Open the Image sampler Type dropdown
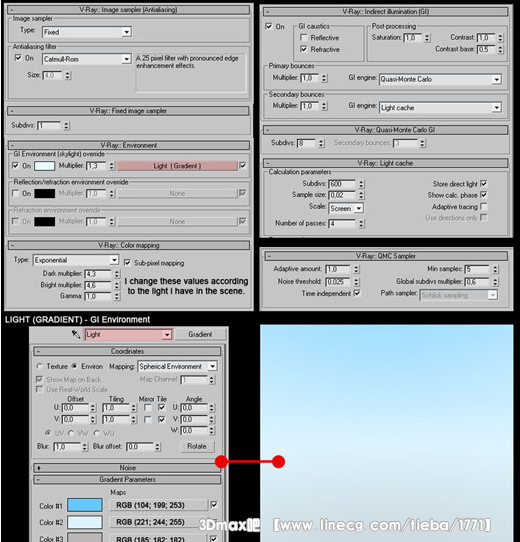520x542 pixels. tap(127, 32)
